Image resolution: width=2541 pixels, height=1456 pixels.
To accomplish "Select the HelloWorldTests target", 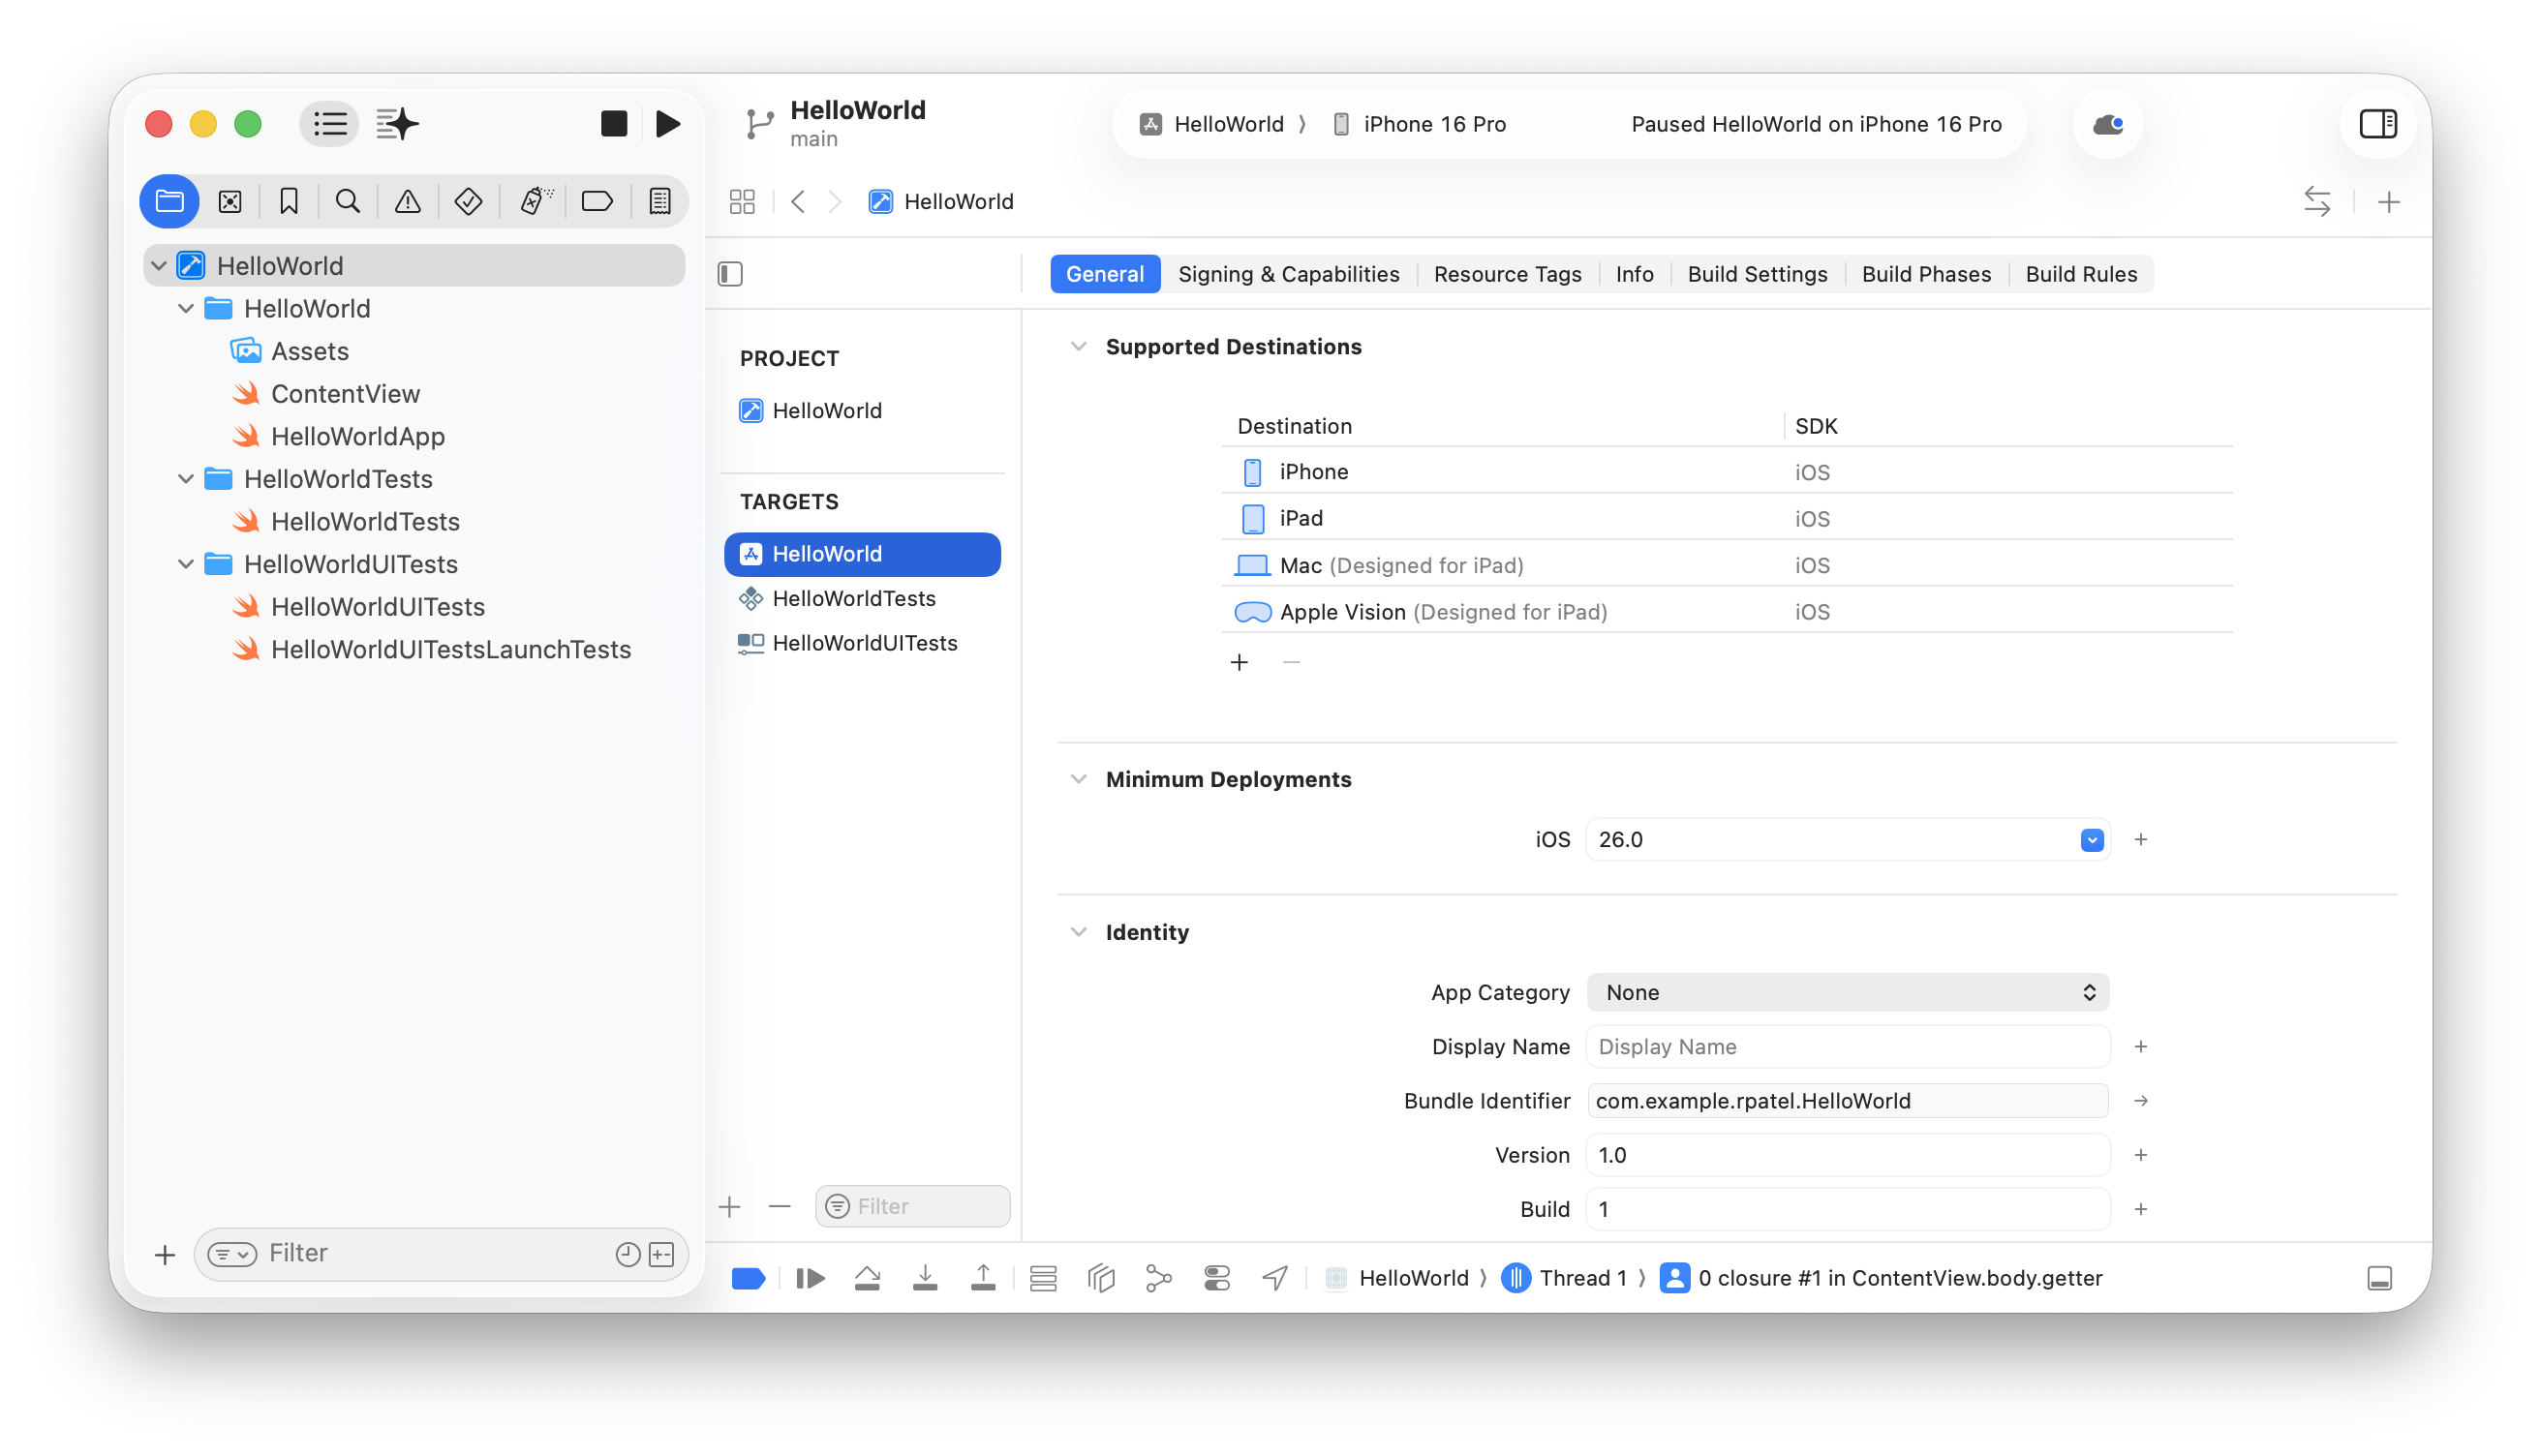I will tap(862, 599).
